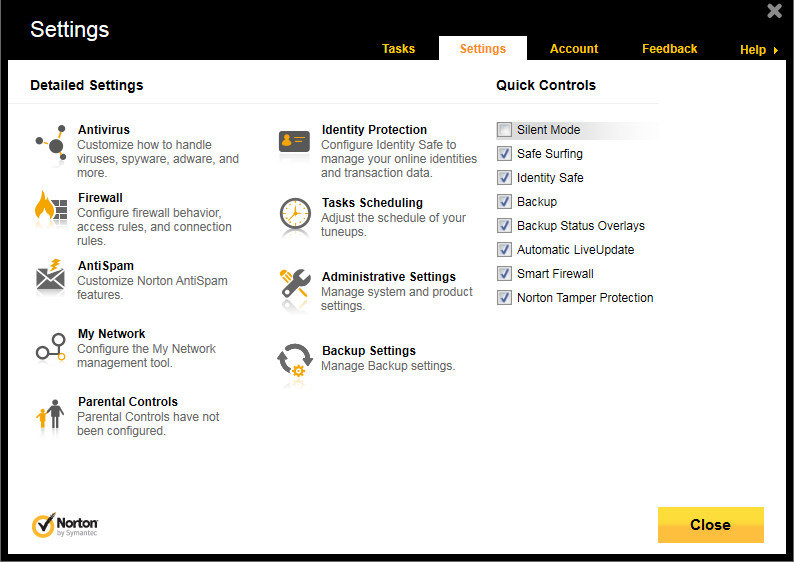Open the Firewall settings link

pyautogui.click(x=100, y=197)
